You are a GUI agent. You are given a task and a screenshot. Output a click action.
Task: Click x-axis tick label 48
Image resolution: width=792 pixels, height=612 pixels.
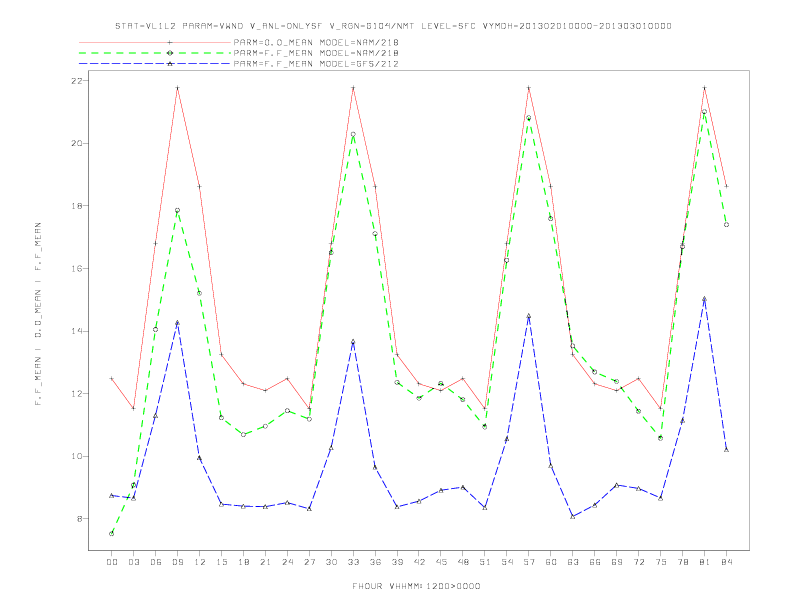463,562
